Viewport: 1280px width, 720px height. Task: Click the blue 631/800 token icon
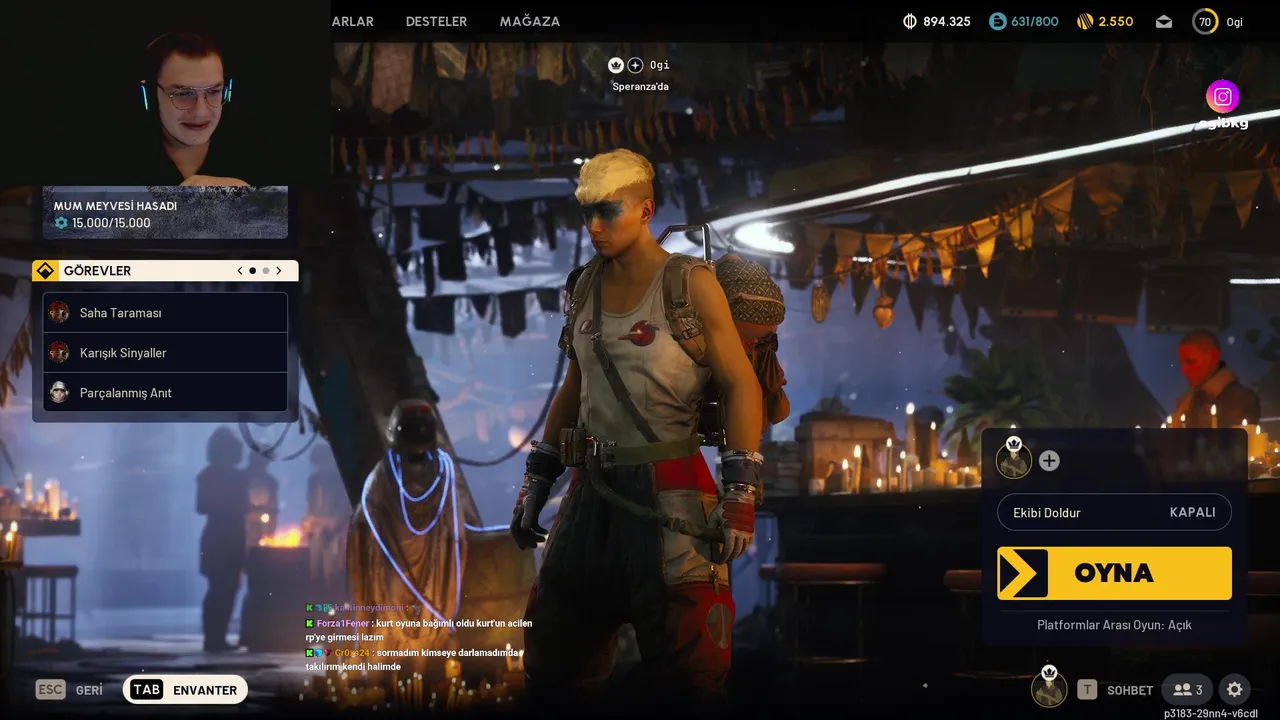[x=997, y=21]
